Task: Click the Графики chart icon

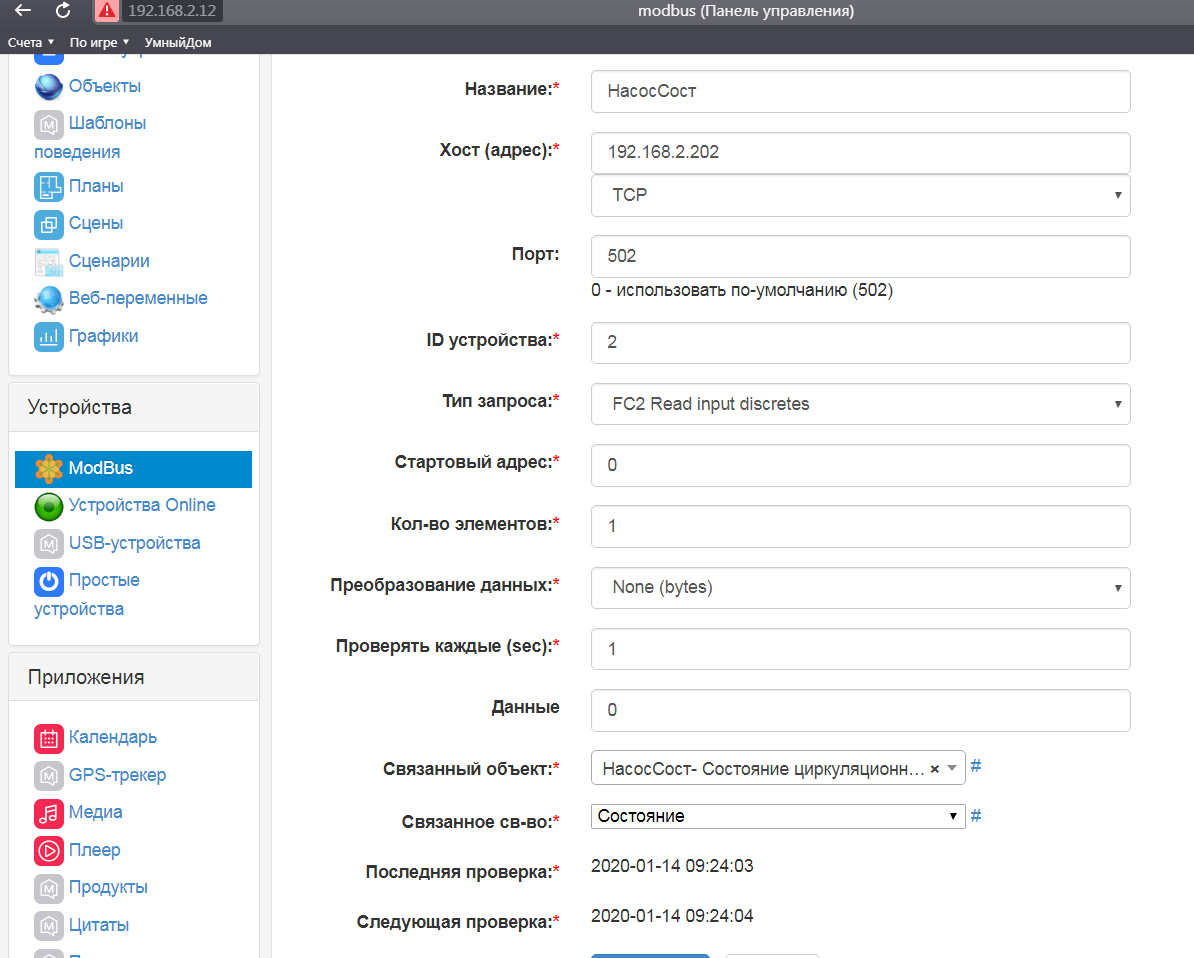Action: [49, 337]
